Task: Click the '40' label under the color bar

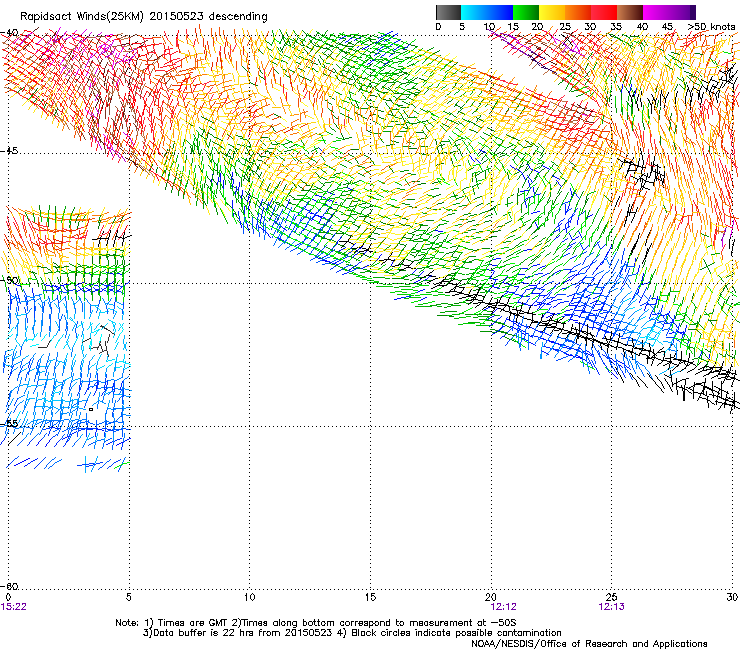Action: (642, 27)
